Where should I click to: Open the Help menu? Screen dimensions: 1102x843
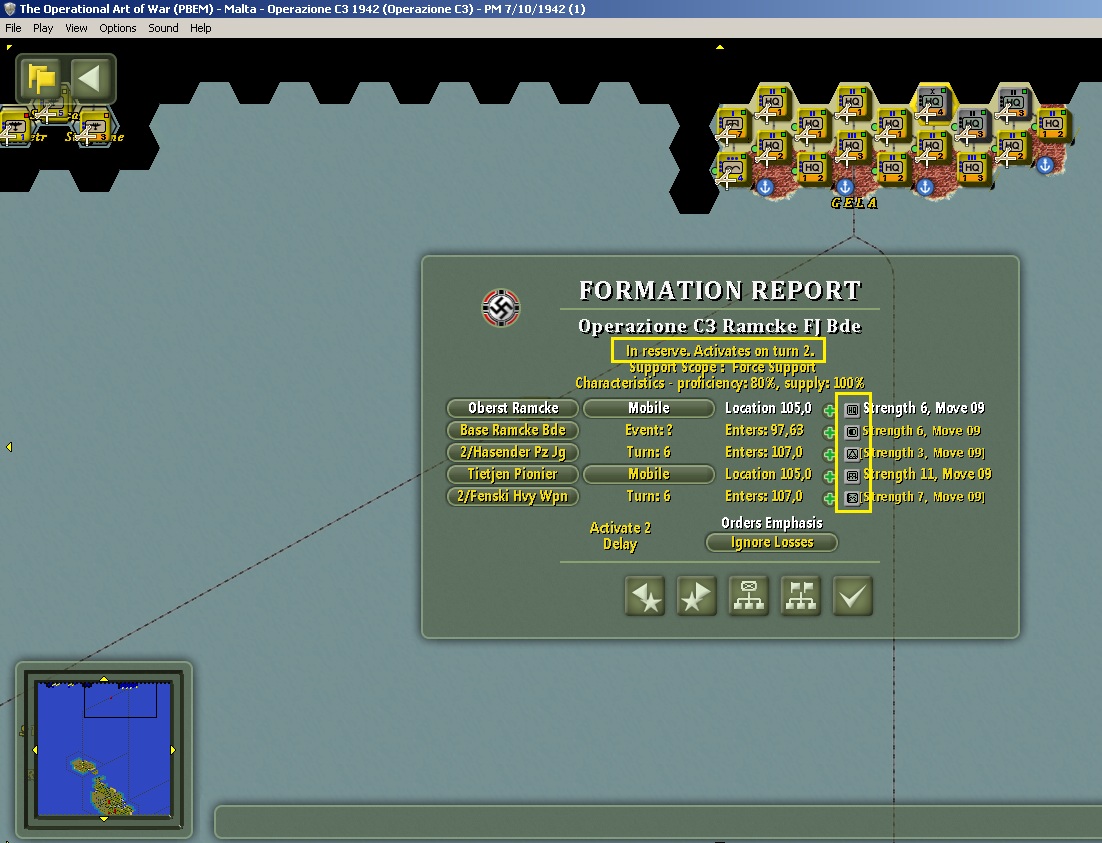coord(200,28)
